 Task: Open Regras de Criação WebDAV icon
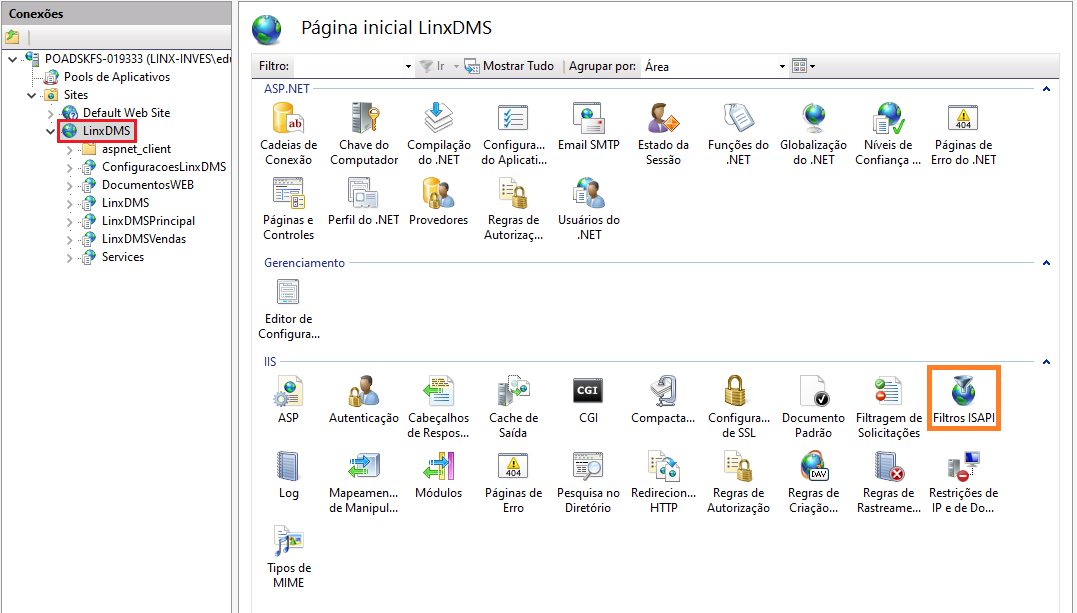(x=813, y=482)
